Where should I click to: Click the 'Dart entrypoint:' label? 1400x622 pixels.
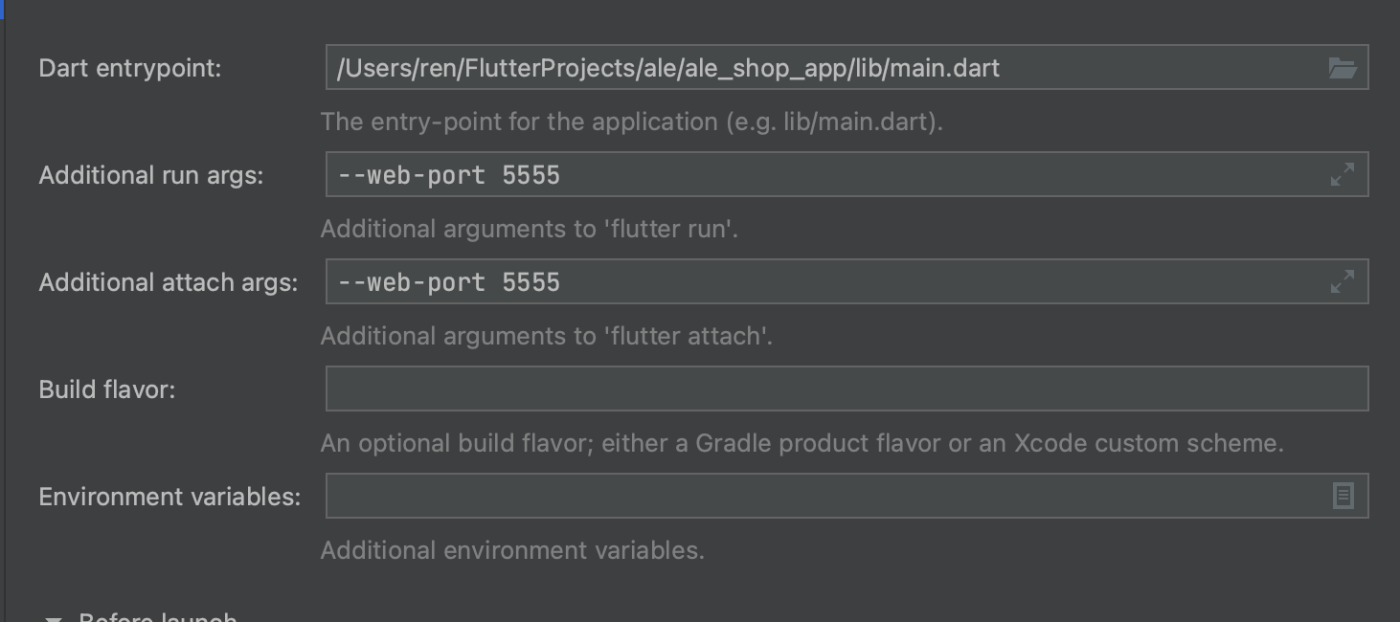pyautogui.click(x=130, y=69)
